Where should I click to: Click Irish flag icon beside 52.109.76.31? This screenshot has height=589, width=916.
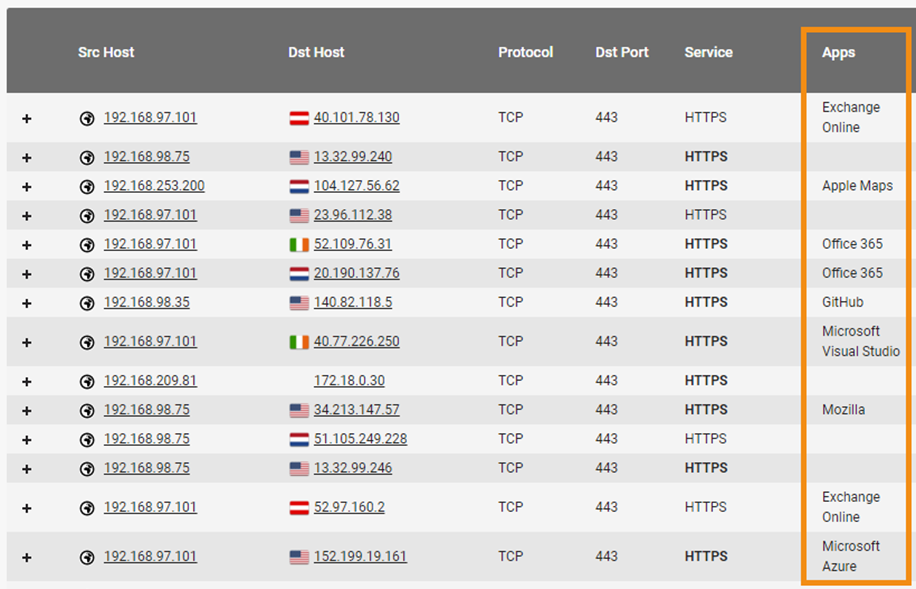(299, 245)
